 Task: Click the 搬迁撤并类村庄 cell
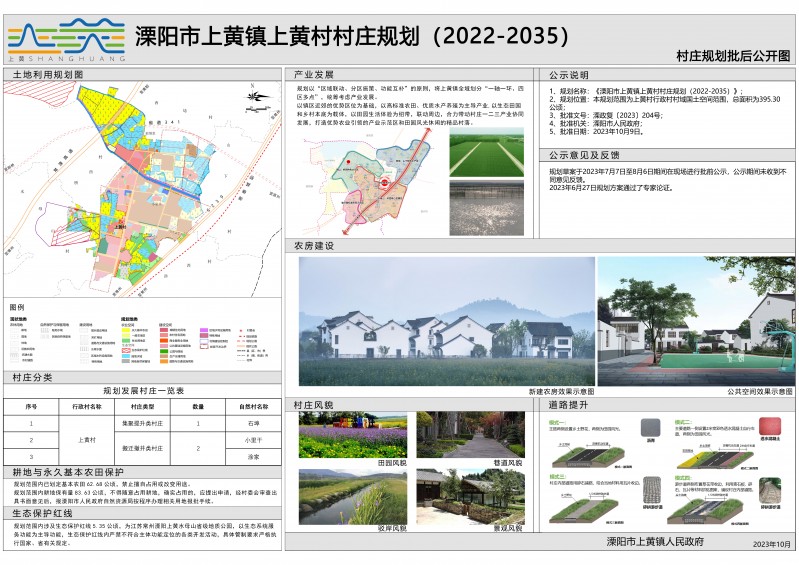point(143,448)
